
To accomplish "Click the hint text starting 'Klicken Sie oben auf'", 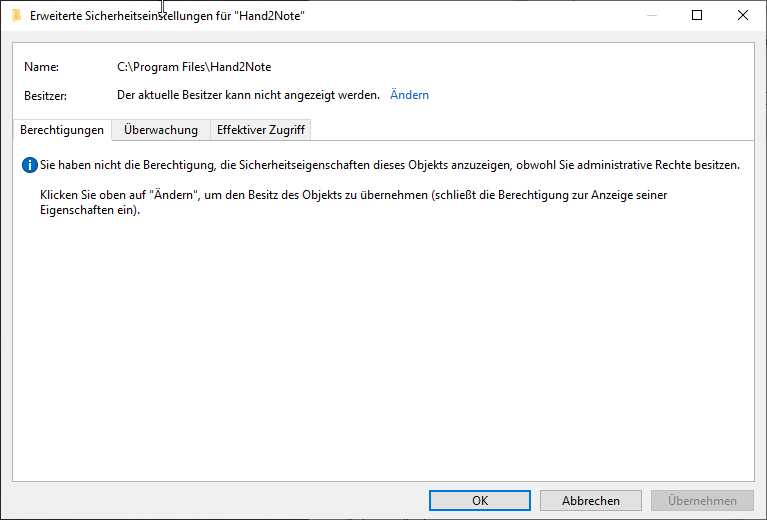I will point(354,203).
